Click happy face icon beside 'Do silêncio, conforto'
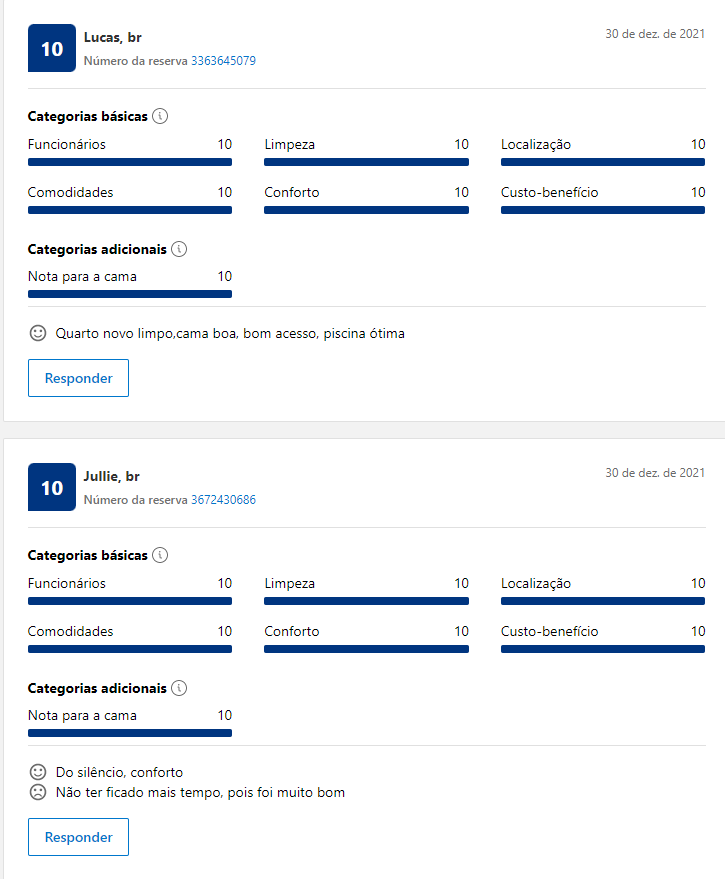The image size is (725, 879). point(38,772)
